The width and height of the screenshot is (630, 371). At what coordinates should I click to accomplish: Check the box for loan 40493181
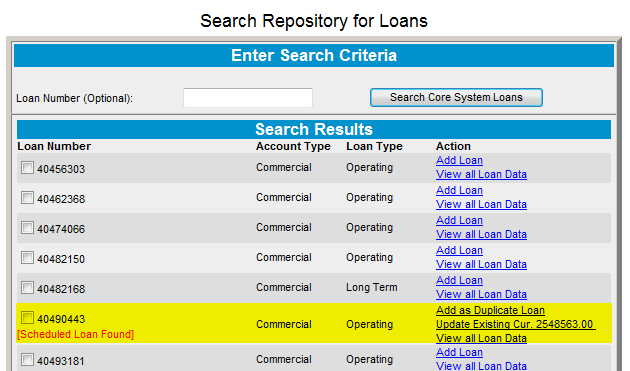pos(27,359)
